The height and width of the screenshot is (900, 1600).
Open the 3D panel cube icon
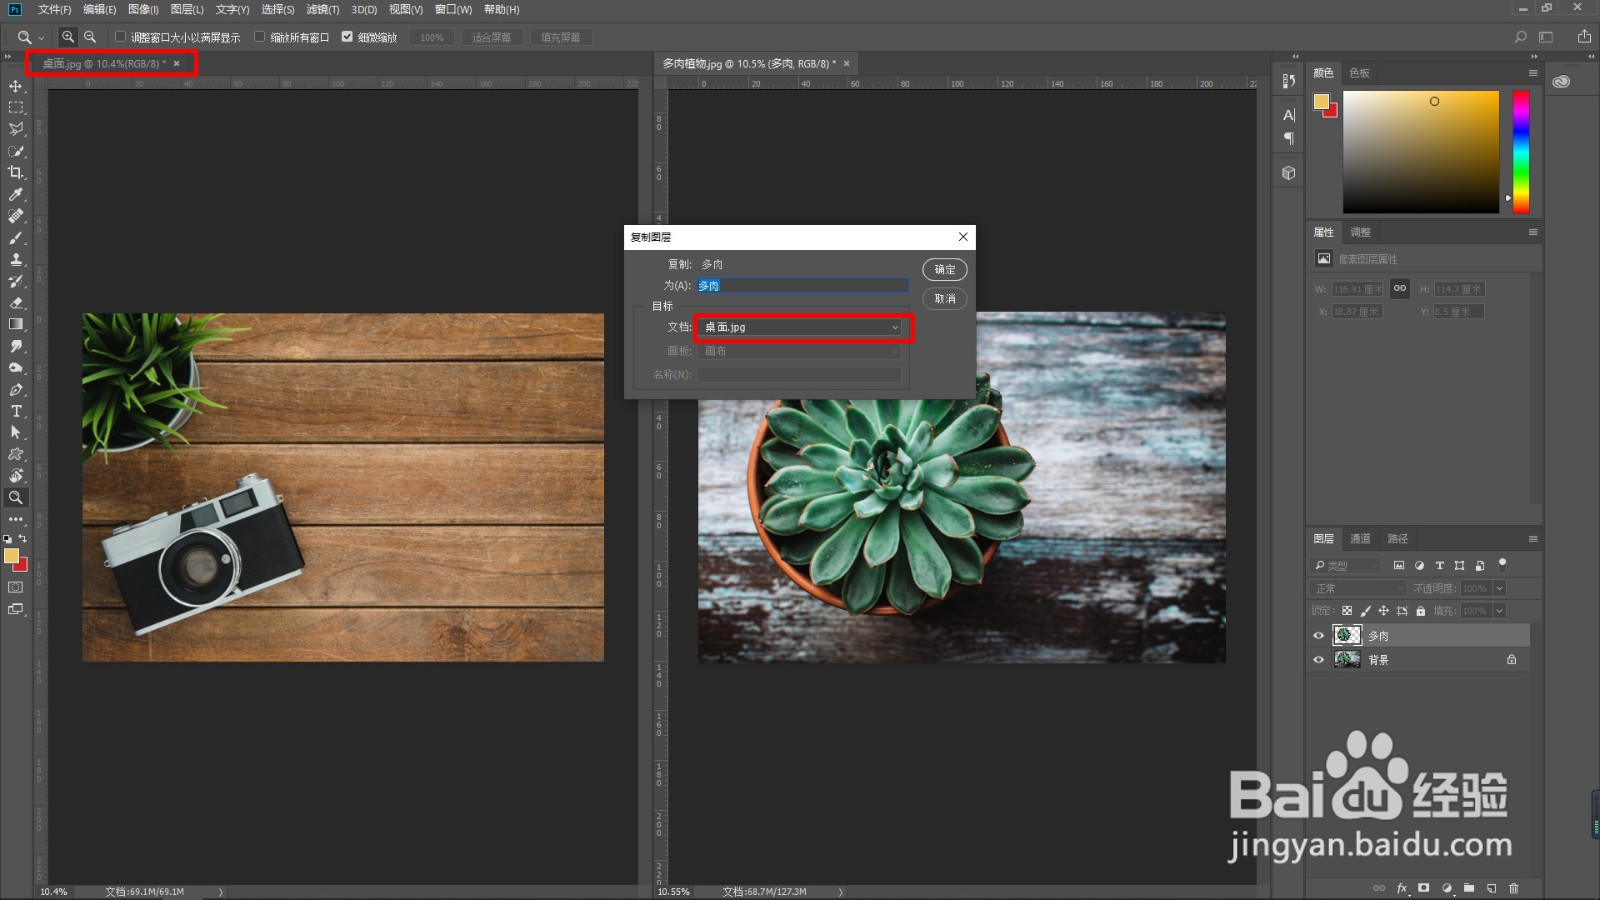tap(1289, 173)
